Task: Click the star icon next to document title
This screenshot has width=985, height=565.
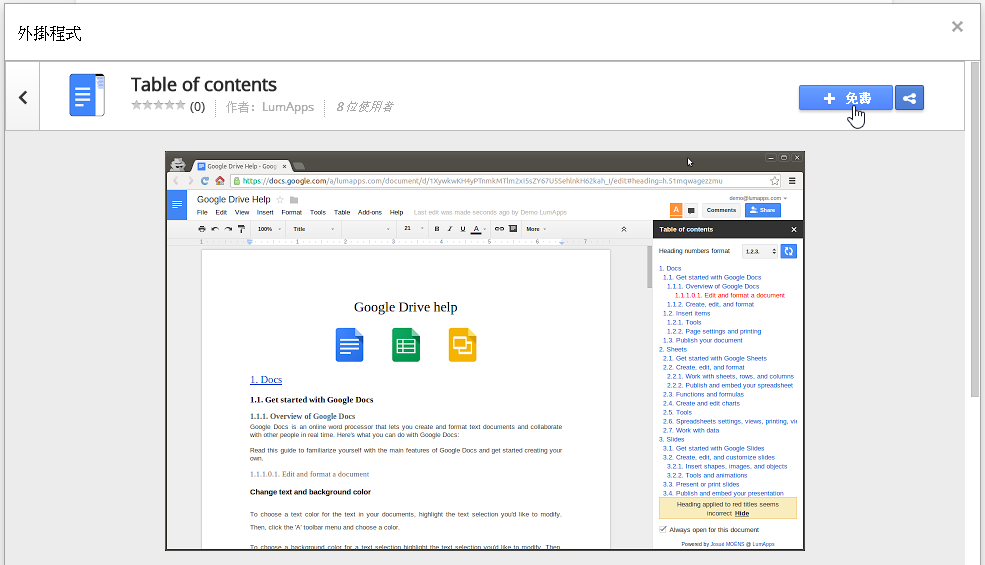Action: tap(280, 200)
